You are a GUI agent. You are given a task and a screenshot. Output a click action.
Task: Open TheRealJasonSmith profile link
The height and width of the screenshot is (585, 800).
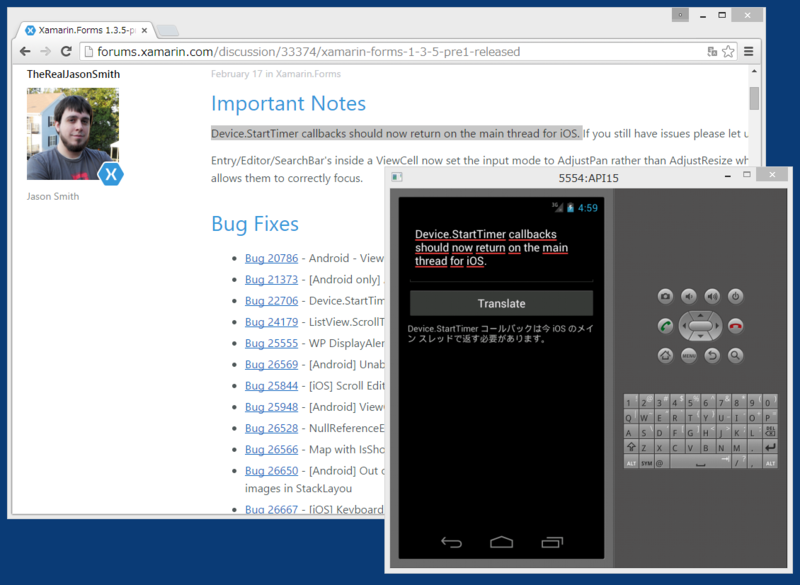coord(73,74)
